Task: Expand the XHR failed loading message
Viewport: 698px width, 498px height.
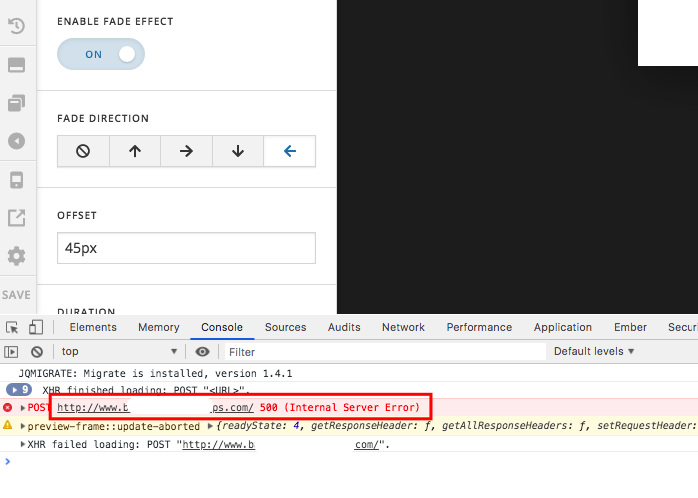Action: (x=22, y=445)
